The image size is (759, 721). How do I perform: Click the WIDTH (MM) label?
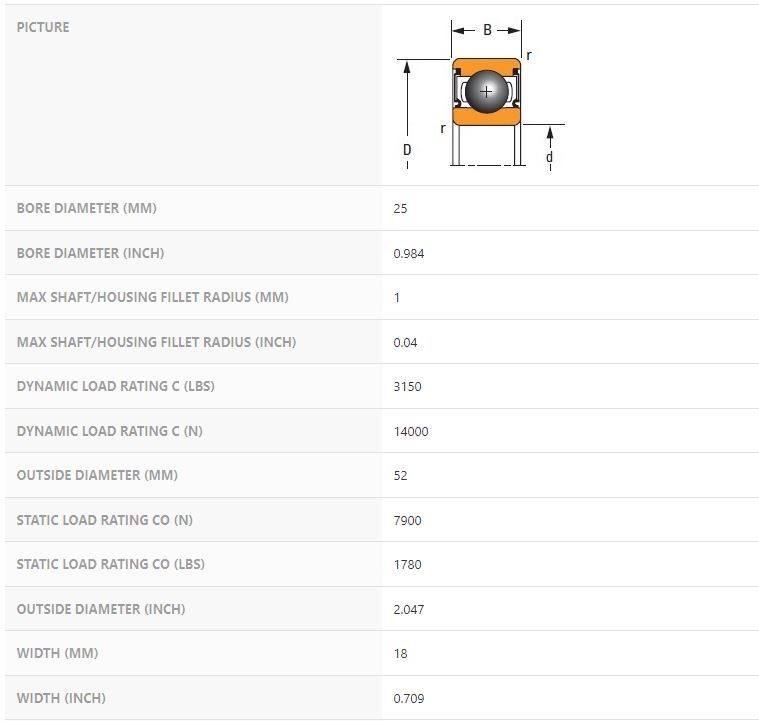[x=55, y=653]
